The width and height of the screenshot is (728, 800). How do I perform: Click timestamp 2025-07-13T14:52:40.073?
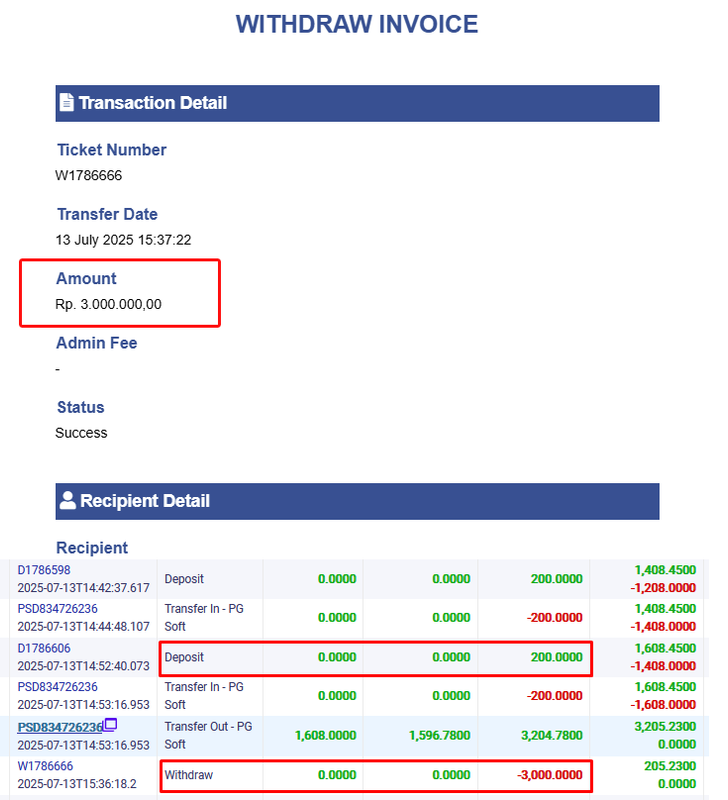(84, 666)
